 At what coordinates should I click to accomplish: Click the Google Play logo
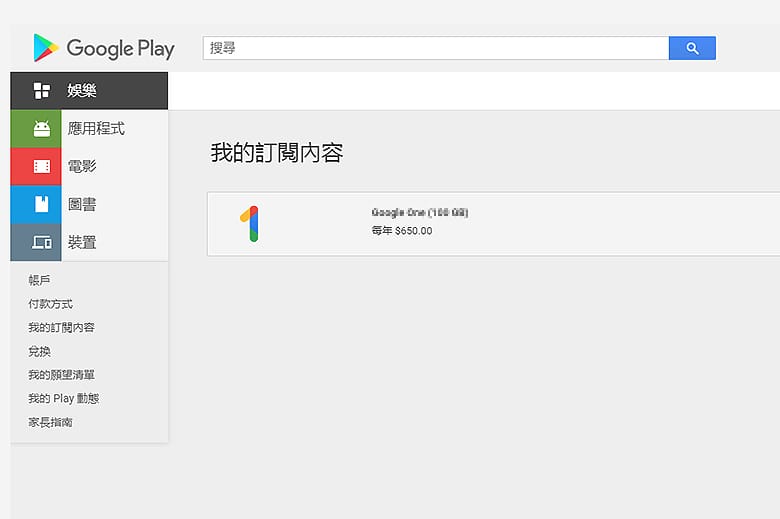(x=104, y=48)
